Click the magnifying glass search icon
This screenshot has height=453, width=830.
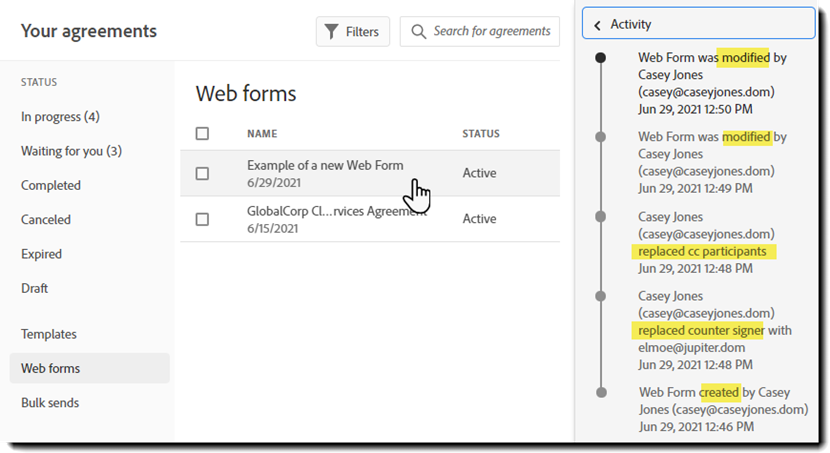tap(418, 32)
